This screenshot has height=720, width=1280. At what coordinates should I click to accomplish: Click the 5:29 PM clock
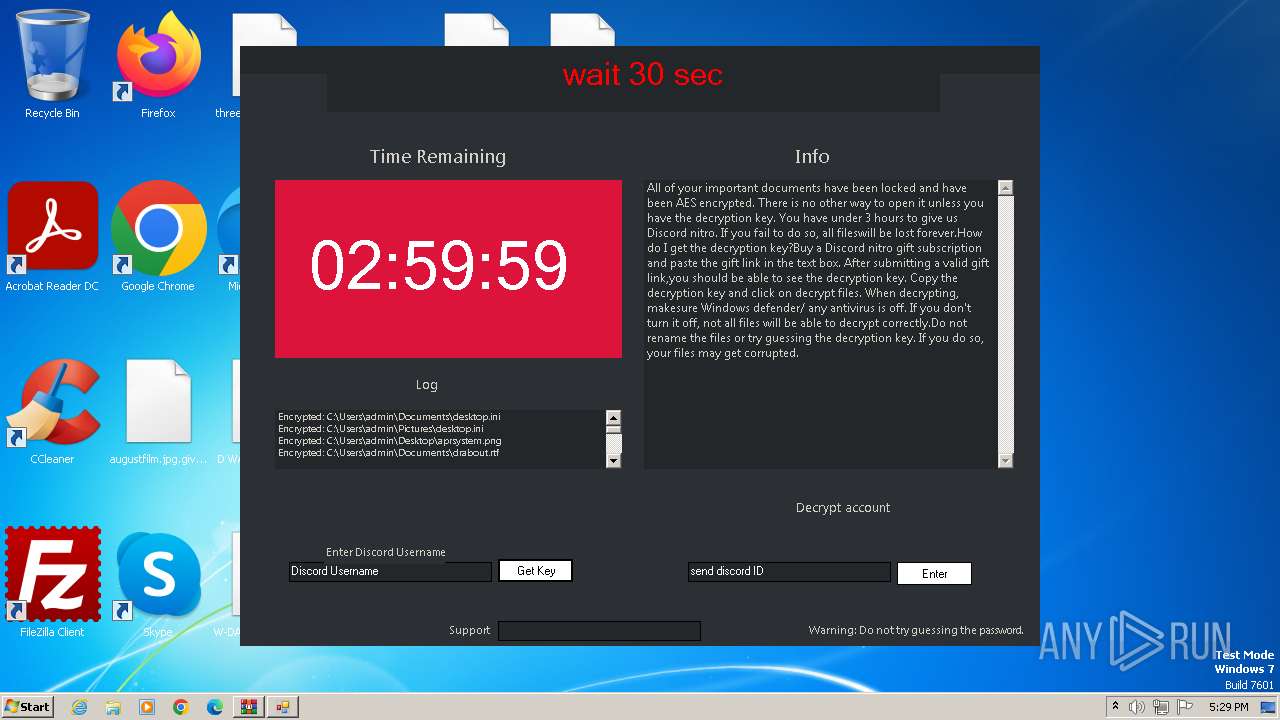click(x=1228, y=707)
